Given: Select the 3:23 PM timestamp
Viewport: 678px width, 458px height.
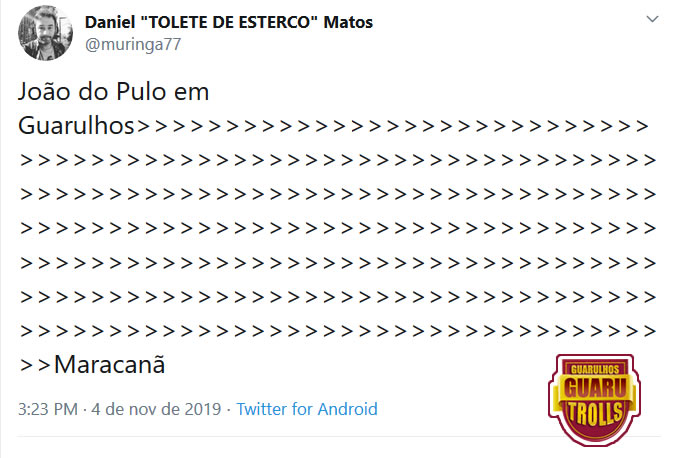Looking at the screenshot, I should 48,409.
